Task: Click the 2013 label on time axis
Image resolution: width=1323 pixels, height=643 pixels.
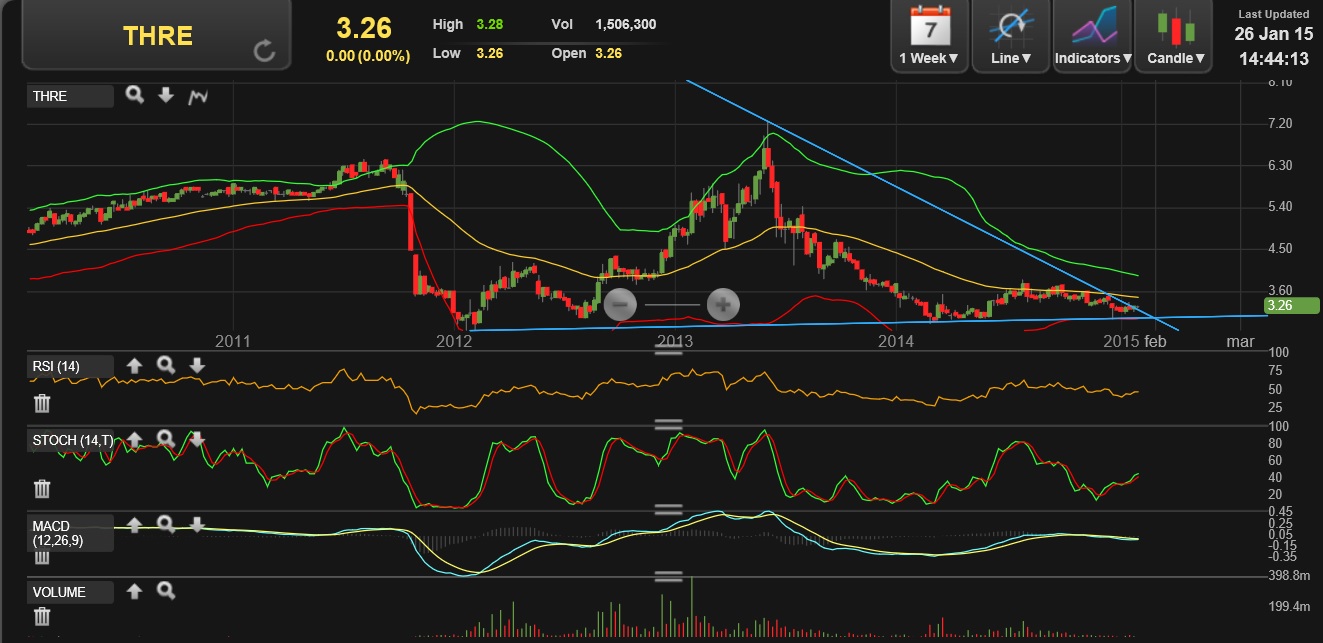Action: 674,342
